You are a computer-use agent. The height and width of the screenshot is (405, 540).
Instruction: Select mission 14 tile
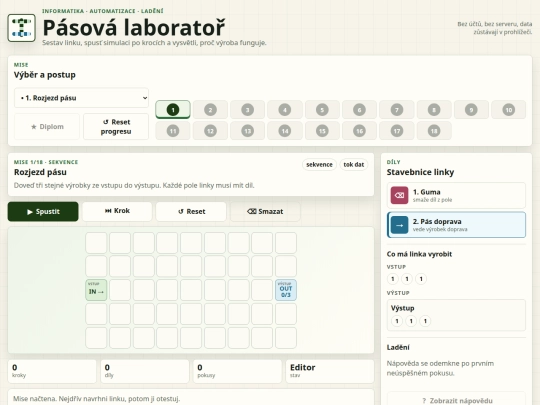click(285, 131)
